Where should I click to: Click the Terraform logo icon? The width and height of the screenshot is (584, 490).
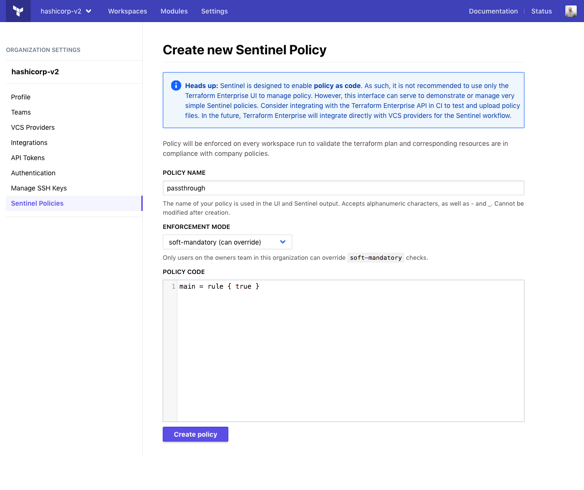pos(18,11)
